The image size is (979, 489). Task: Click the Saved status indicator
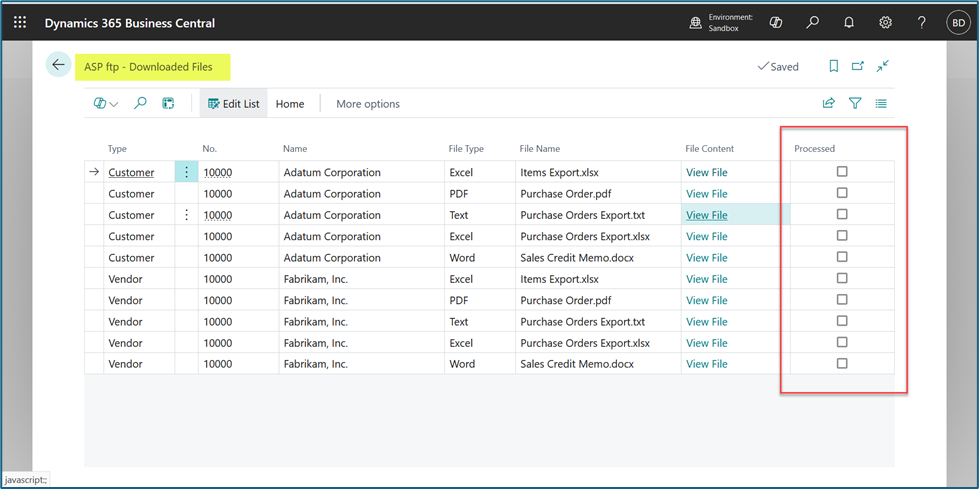pos(777,66)
